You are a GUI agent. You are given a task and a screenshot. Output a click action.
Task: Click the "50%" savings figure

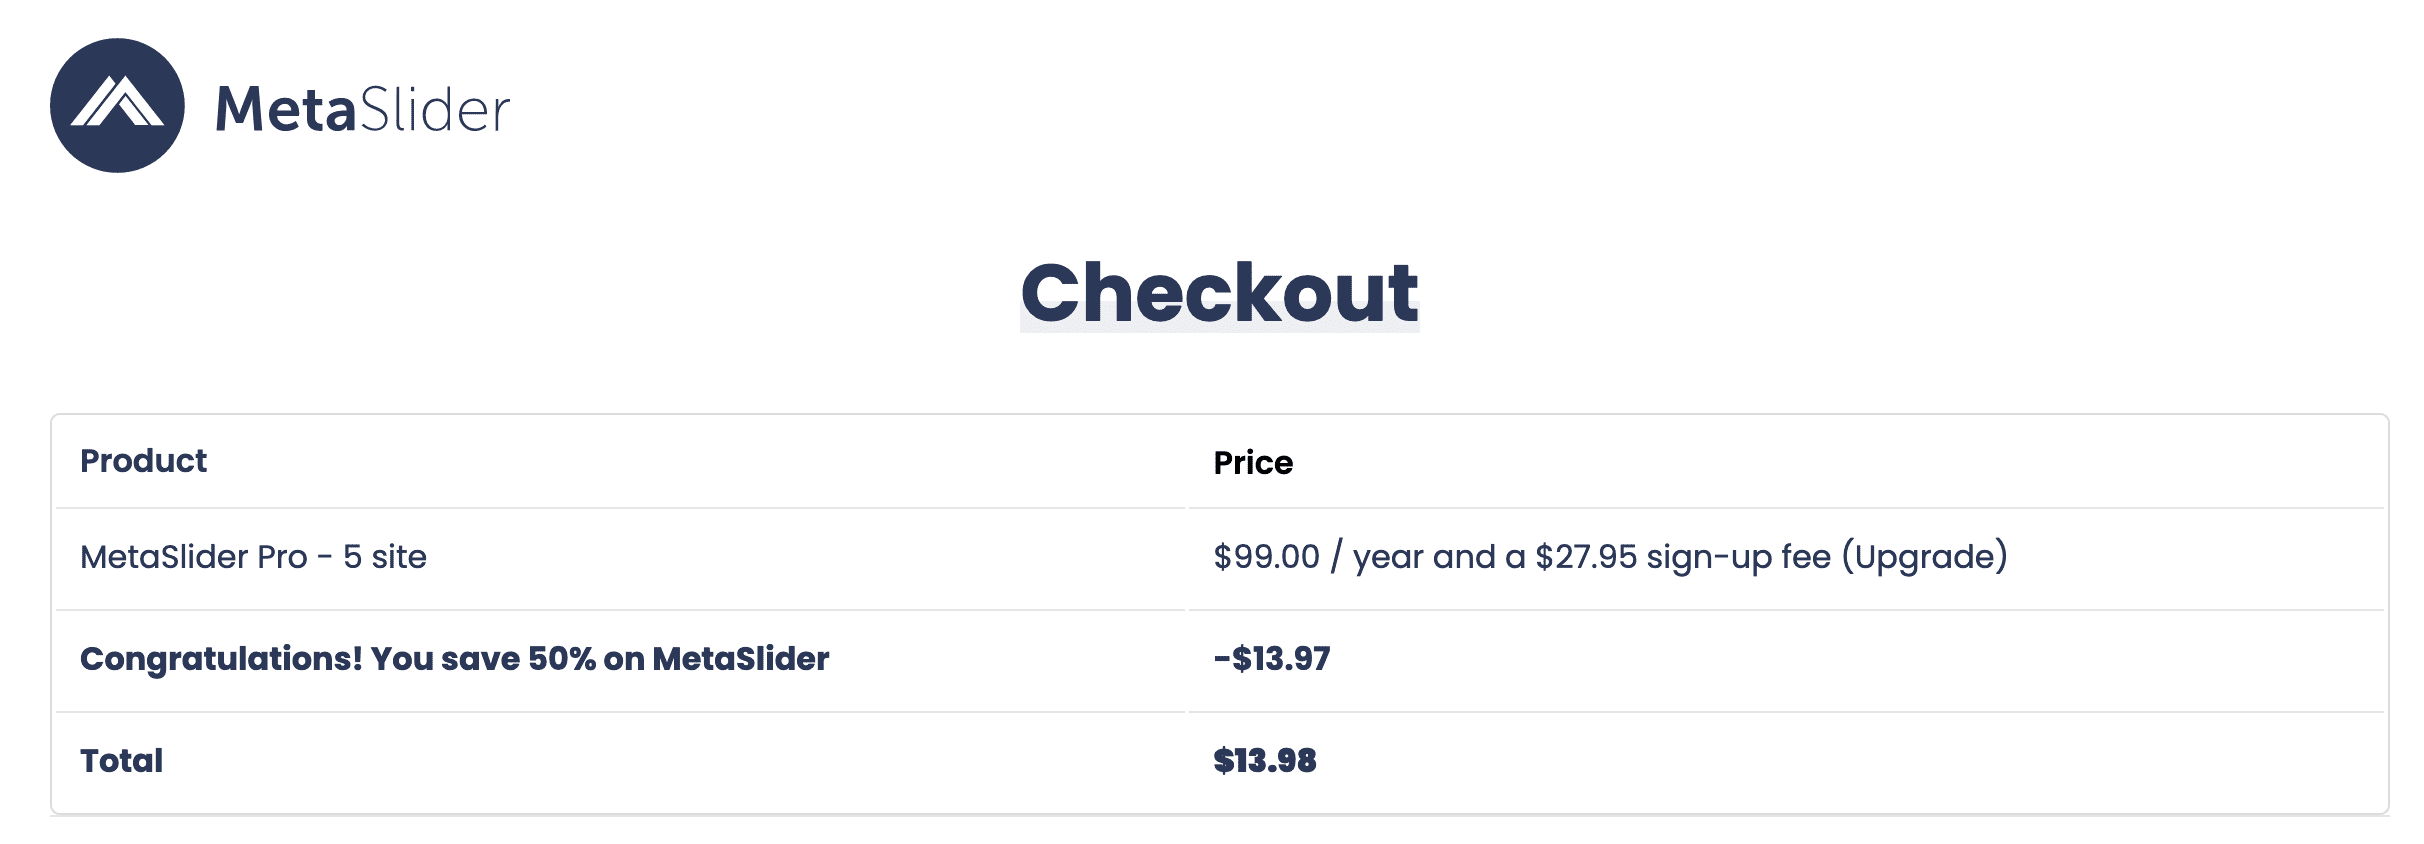click(562, 659)
